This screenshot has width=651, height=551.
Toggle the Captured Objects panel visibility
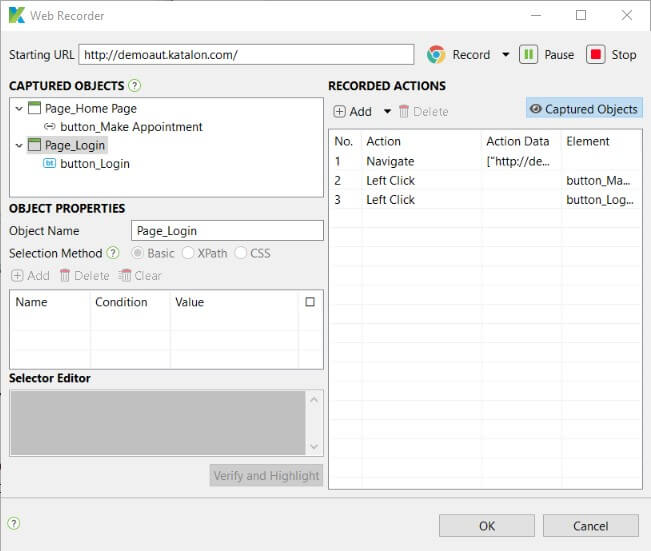point(584,109)
